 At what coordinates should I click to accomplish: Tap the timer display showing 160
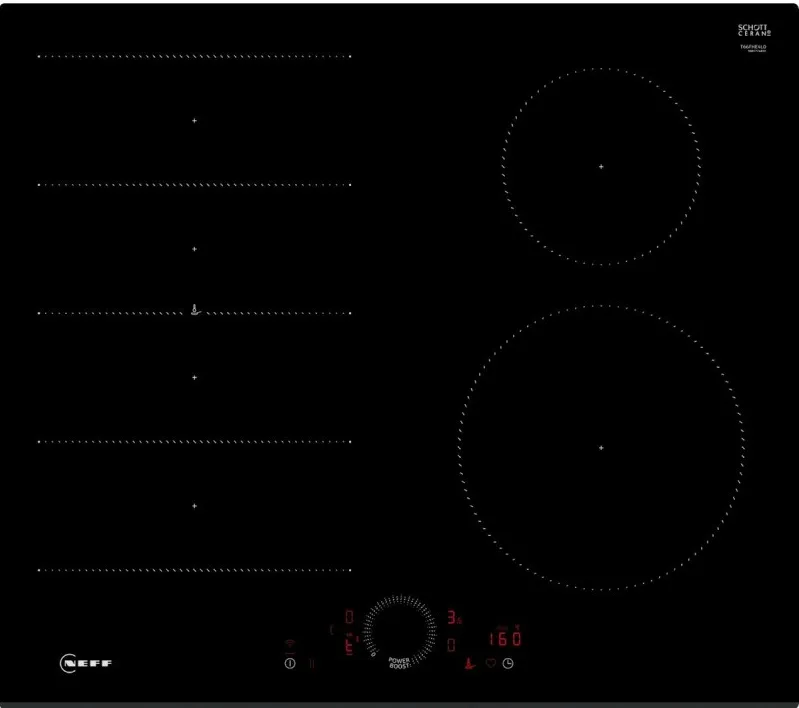pyautogui.click(x=505, y=639)
